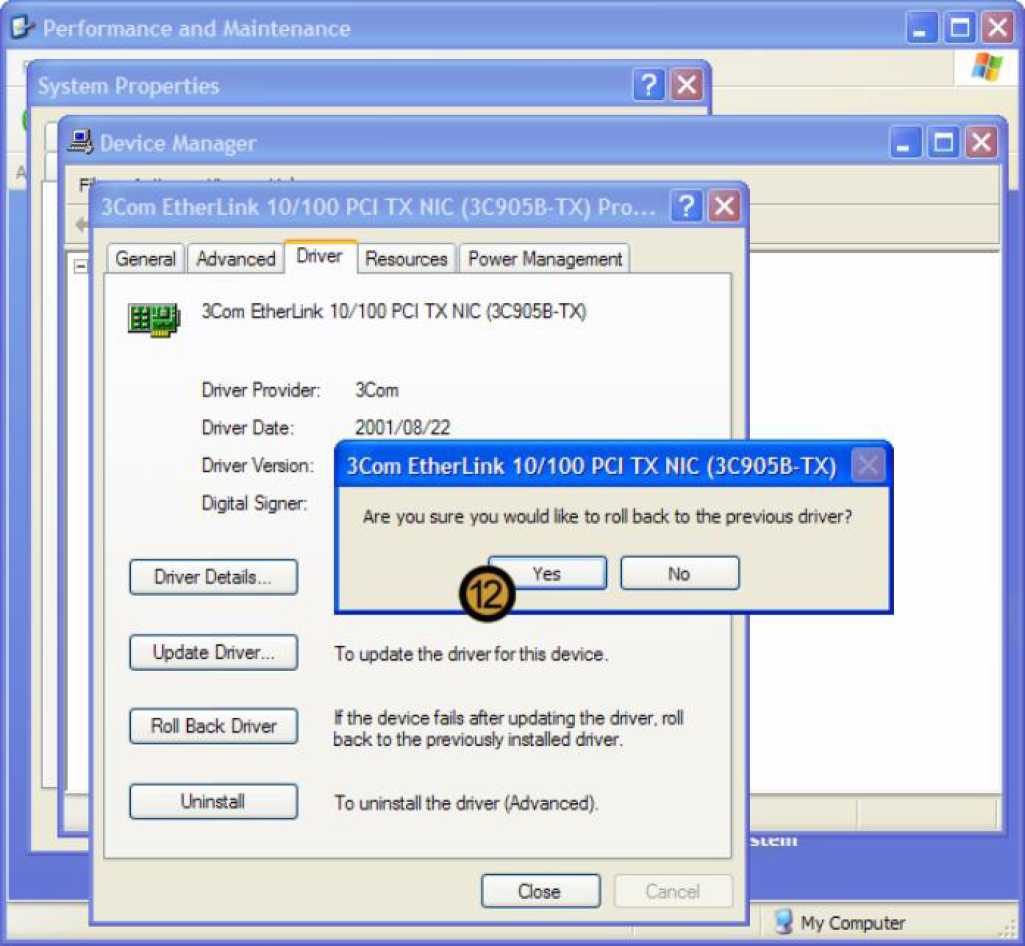The height and width of the screenshot is (946, 1025).
Task: Click Update Driver button
Action: (x=213, y=652)
